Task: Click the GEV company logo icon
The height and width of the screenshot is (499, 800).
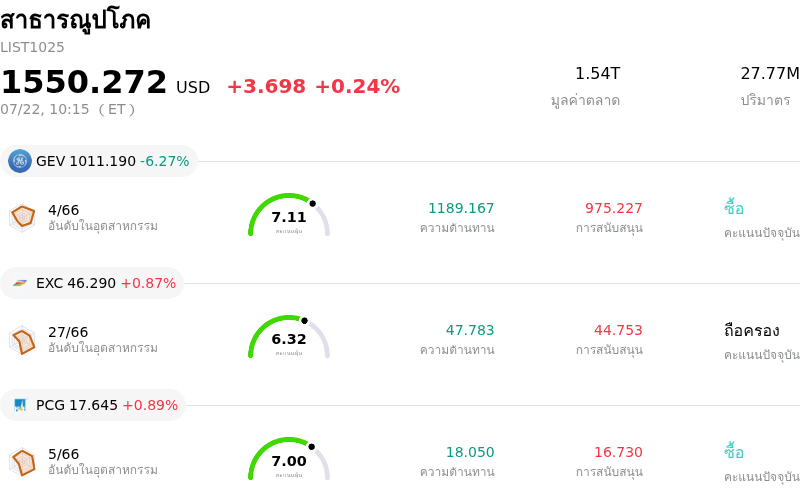Action: [x=20, y=161]
